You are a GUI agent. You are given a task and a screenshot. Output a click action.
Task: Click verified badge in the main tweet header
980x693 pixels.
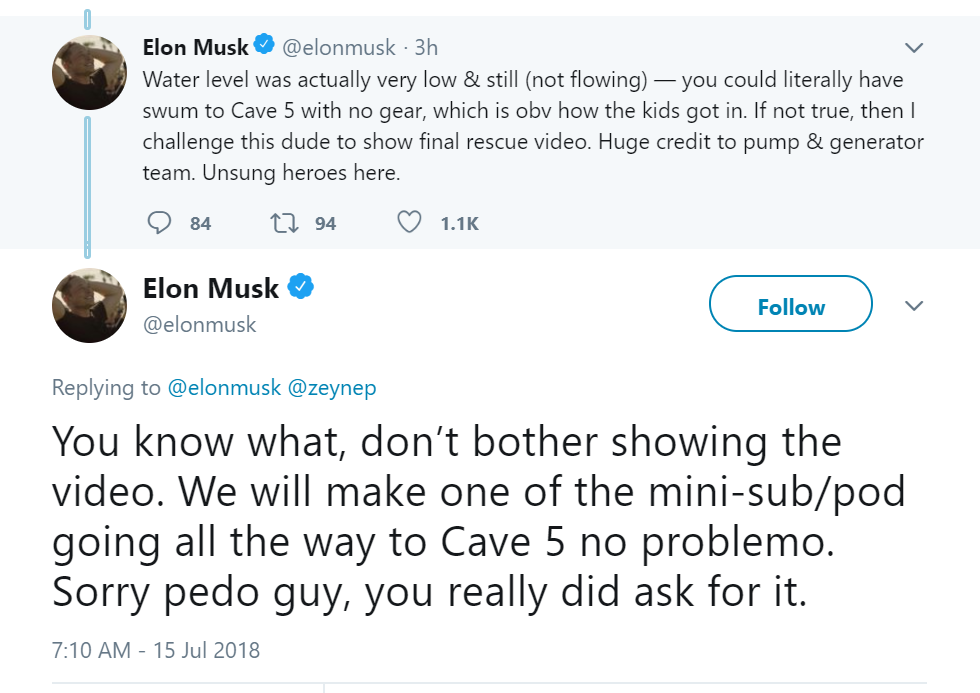(301, 288)
